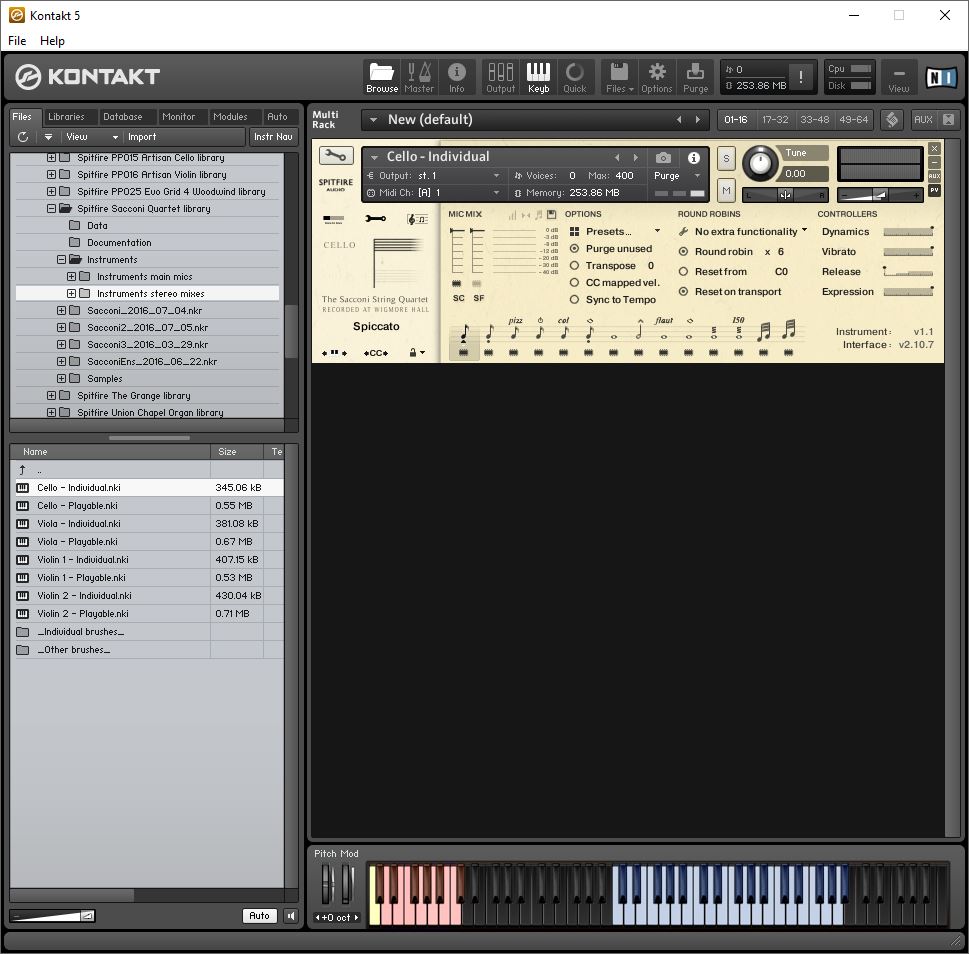Click the View minimize icon

click(x=899, y=77)
